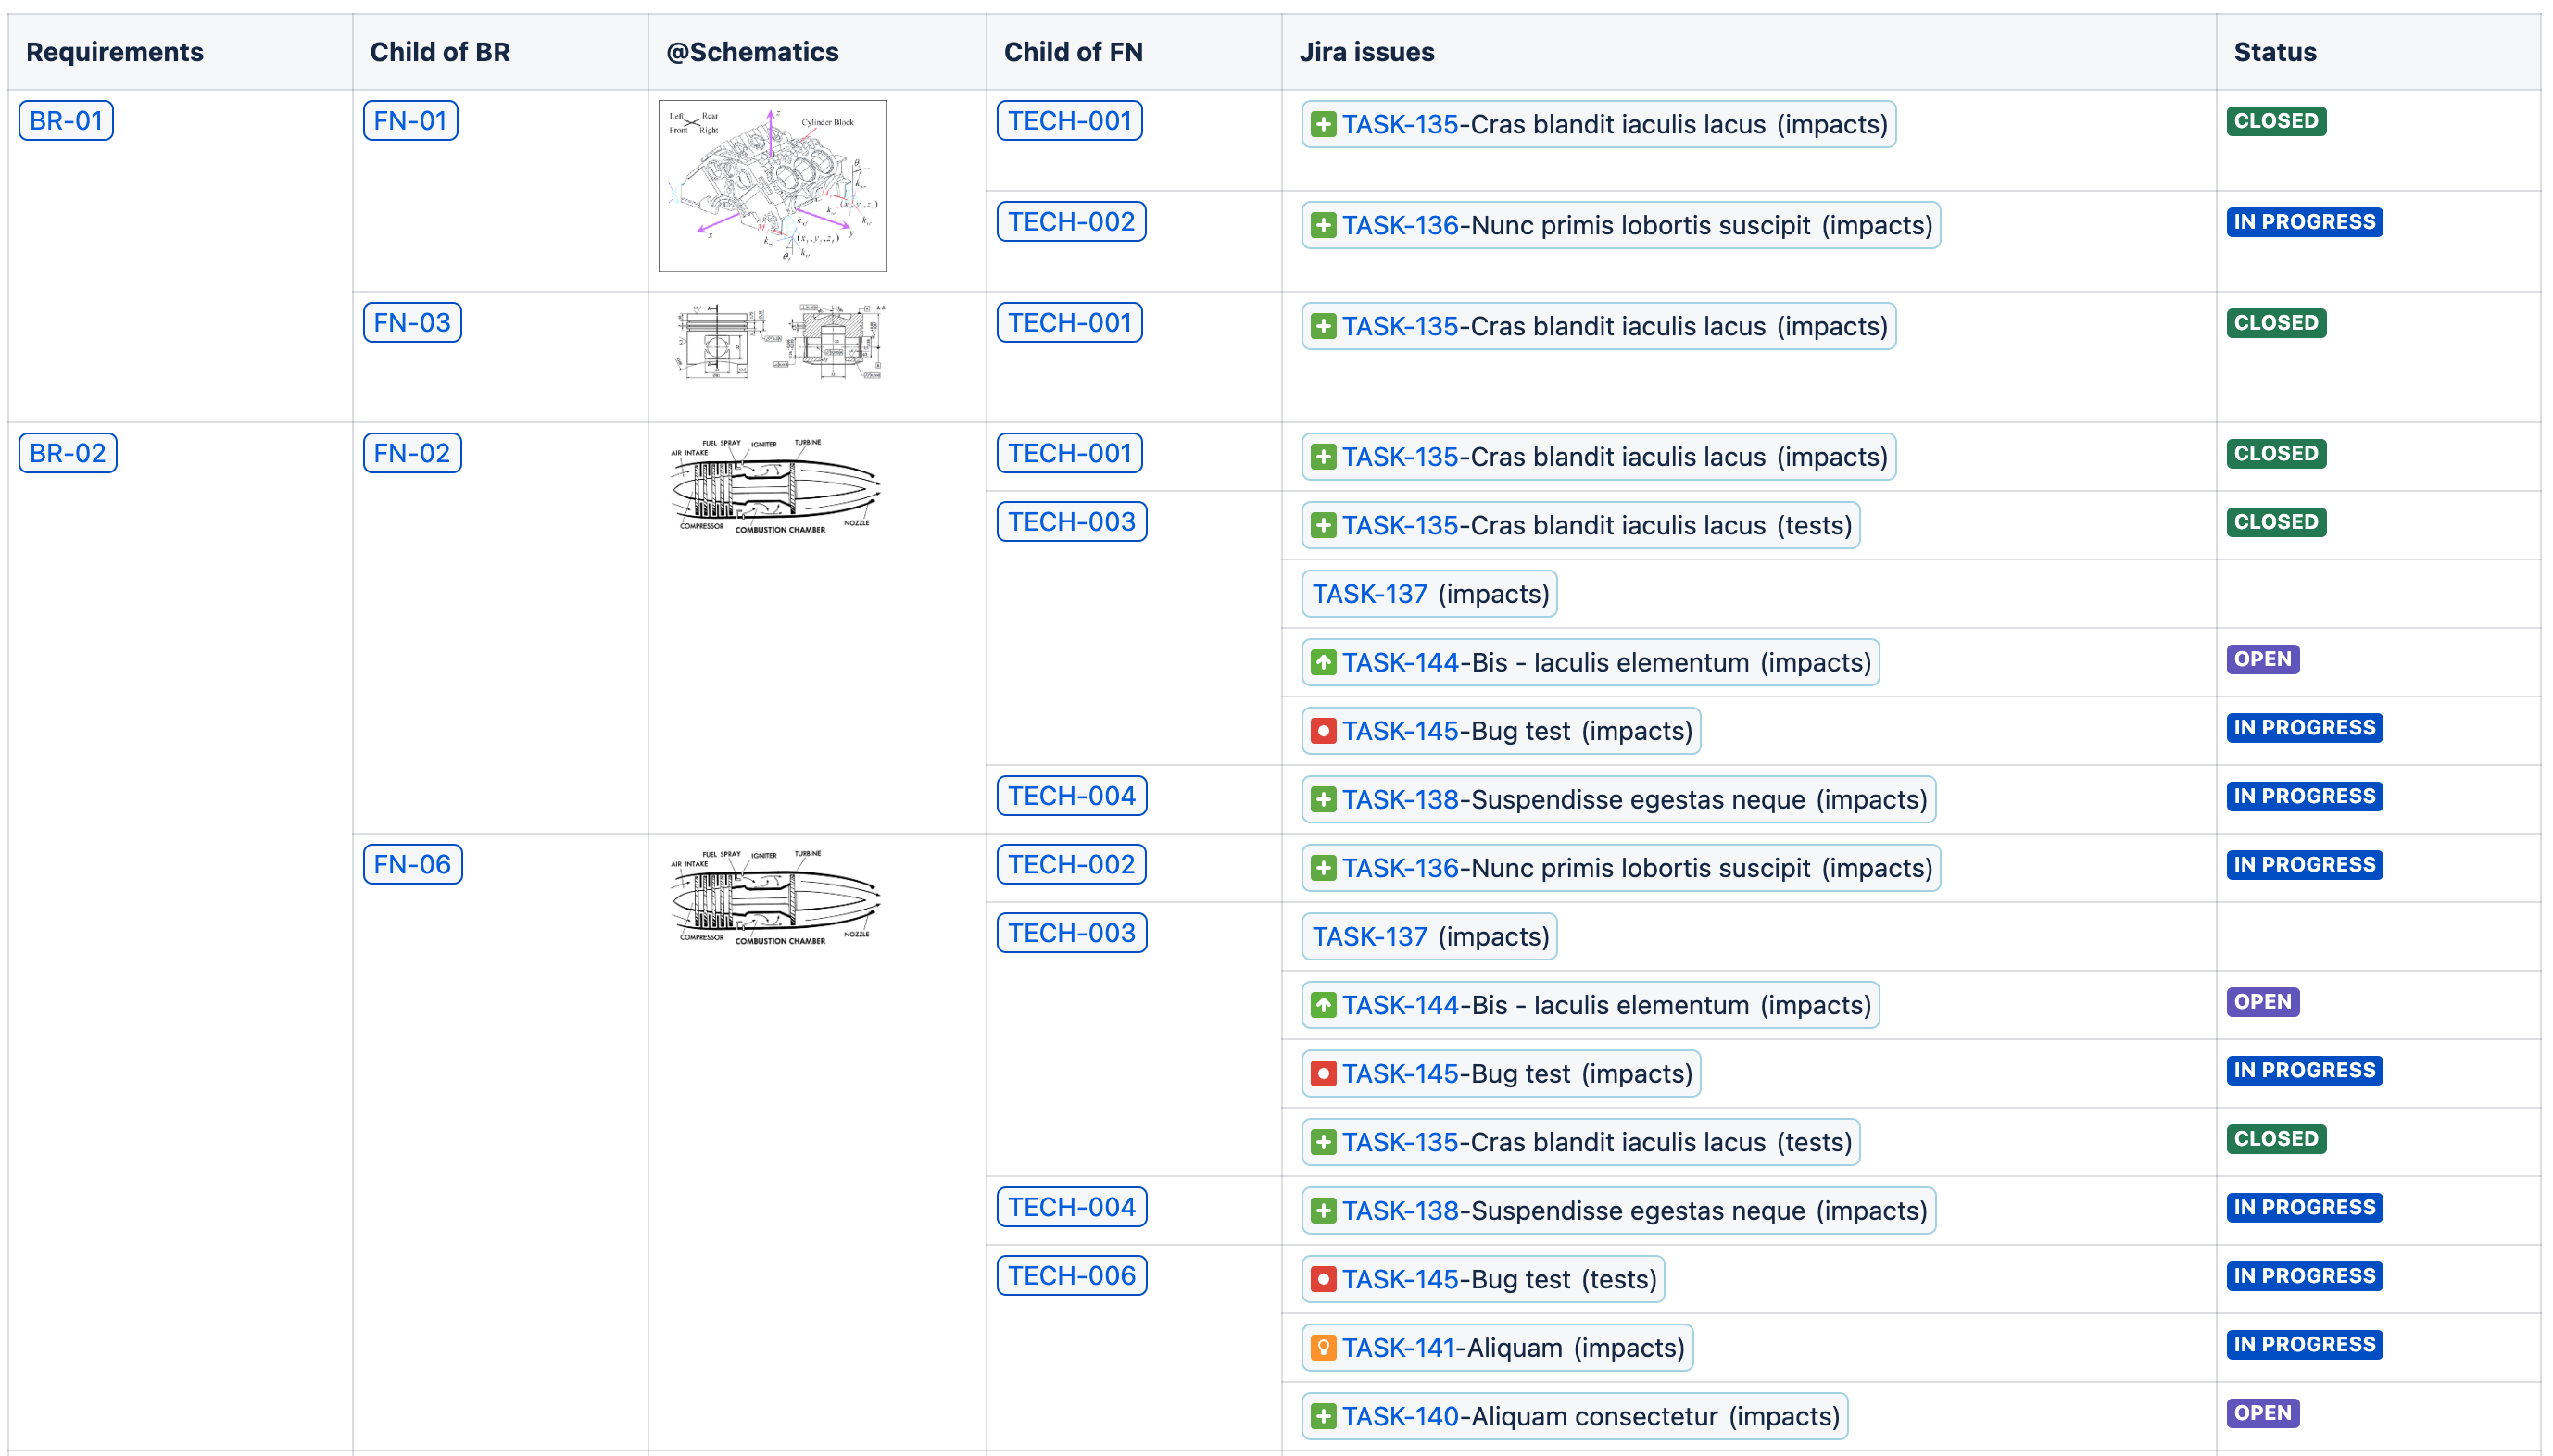Image resolution: width=2553 pixels, height=1456 pixels.
Task: Click the orange suggestion icon on TASK-141
Action: point(1324,1348)
